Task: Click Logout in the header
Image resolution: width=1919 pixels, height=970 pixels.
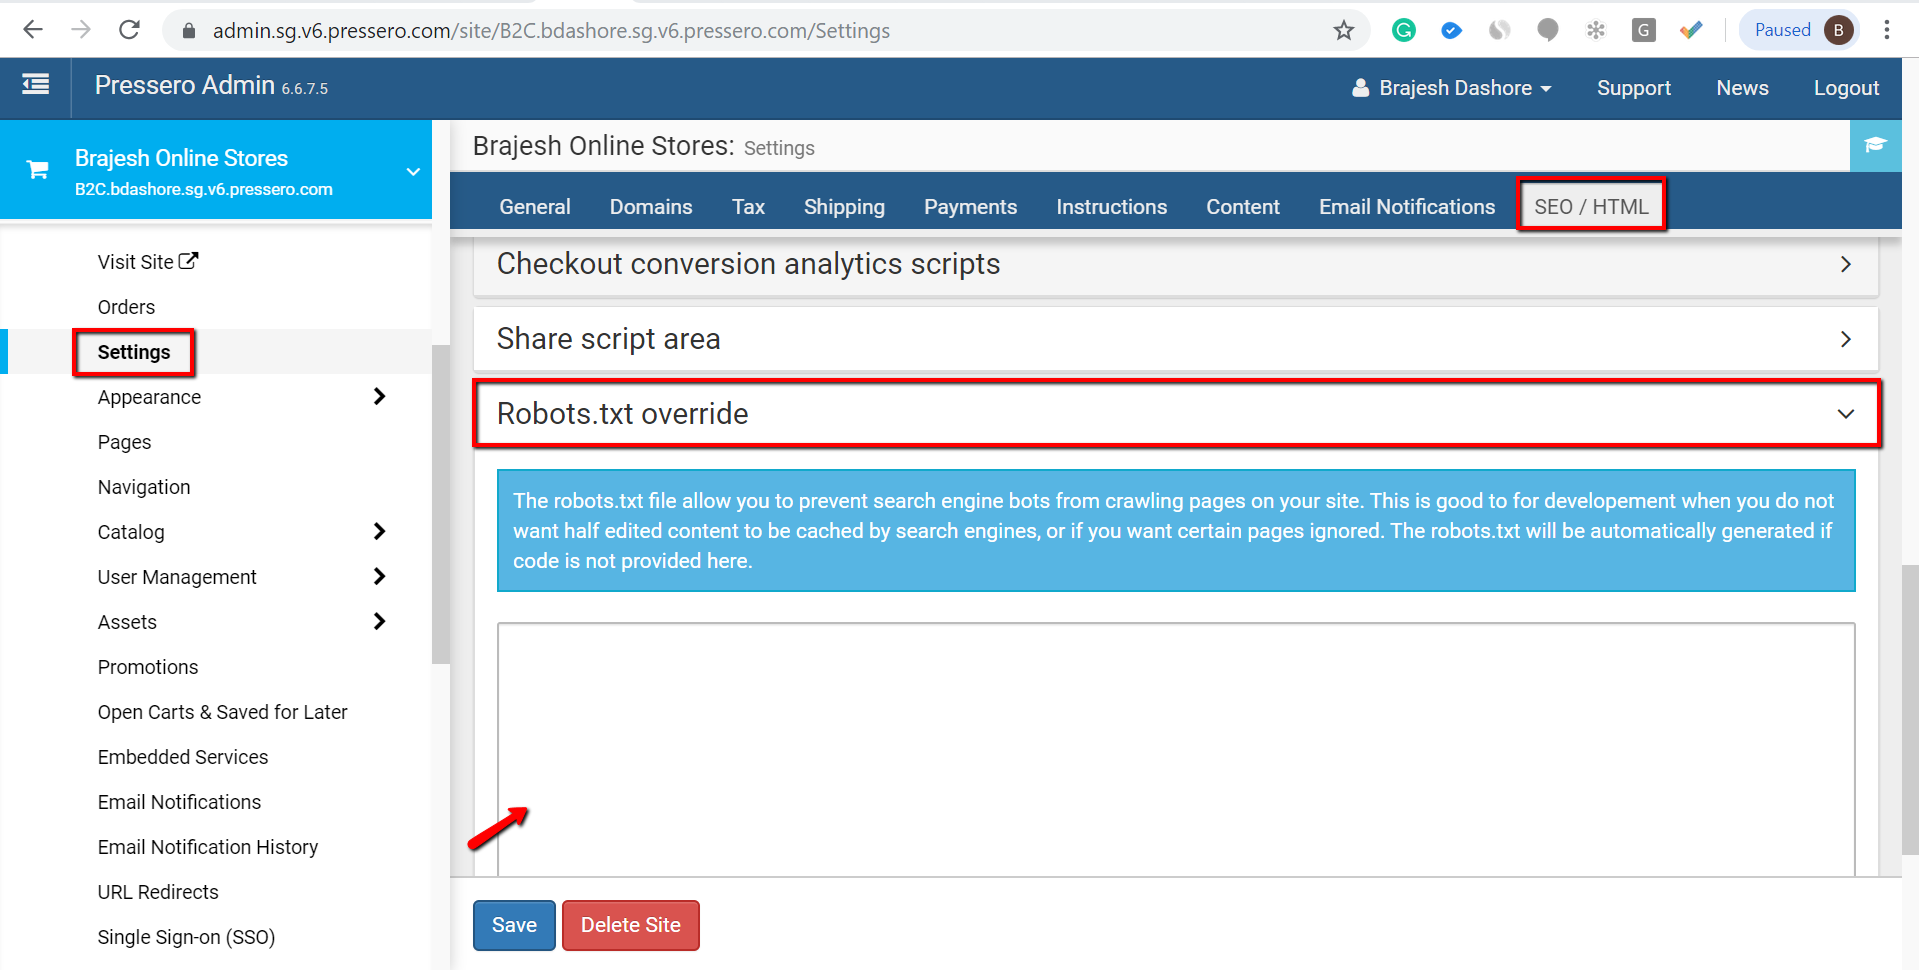Action: point(1846,88)
